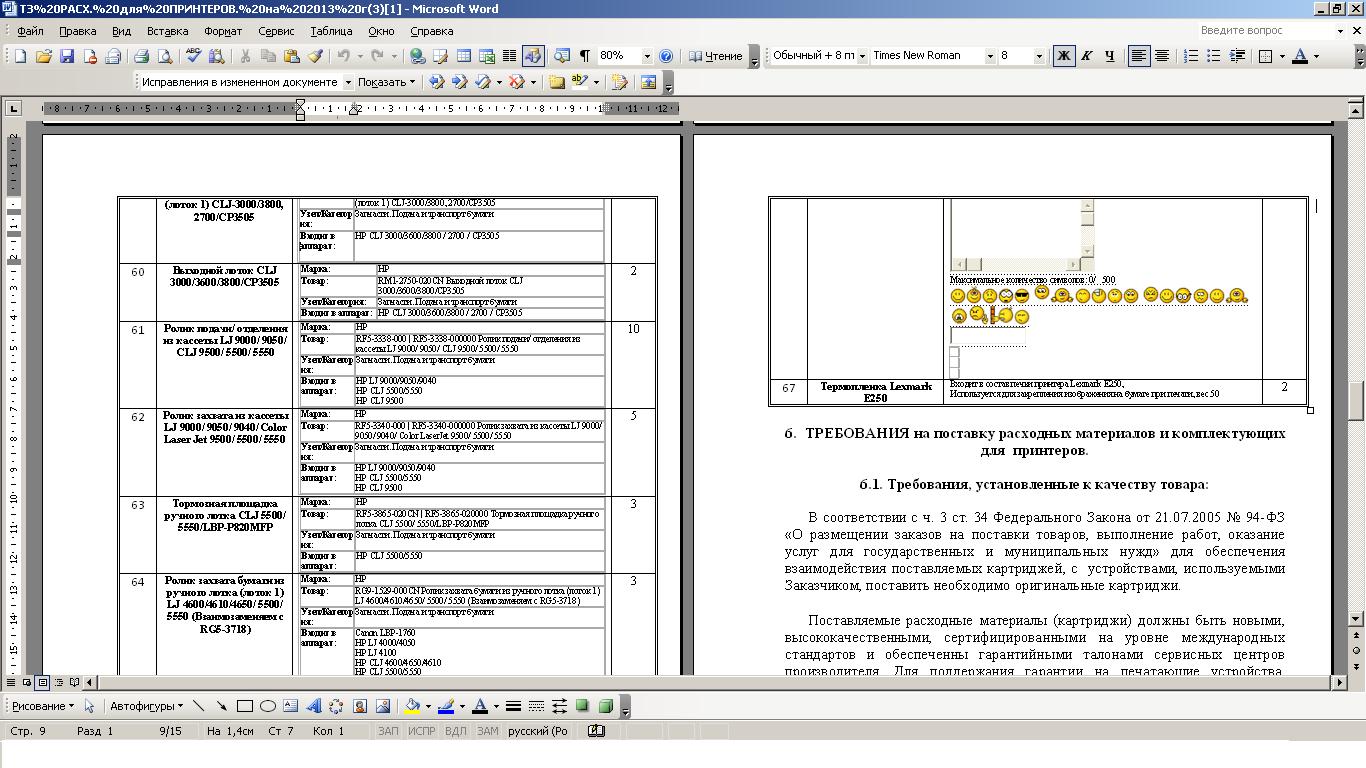This screenshot has width=1366, height=768.
Task: Click the Print Preview icon
Action: 164,56
